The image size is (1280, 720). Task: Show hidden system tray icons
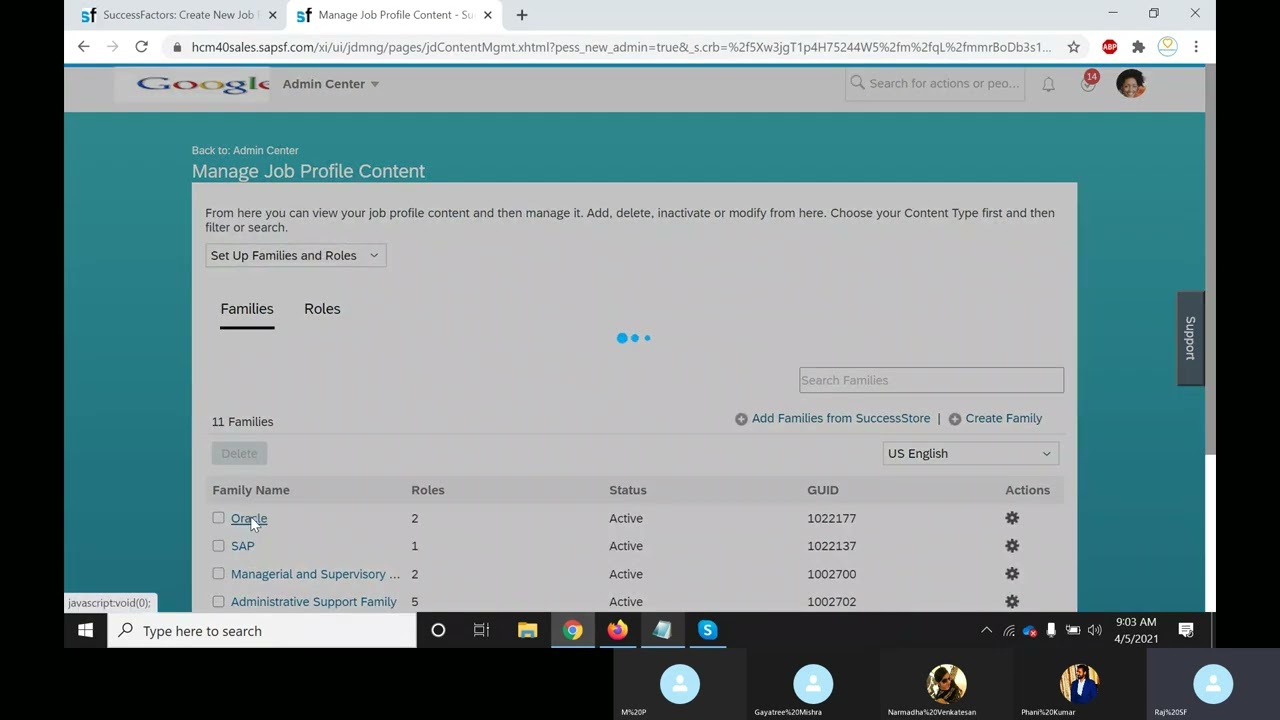(x=986, y=631)
